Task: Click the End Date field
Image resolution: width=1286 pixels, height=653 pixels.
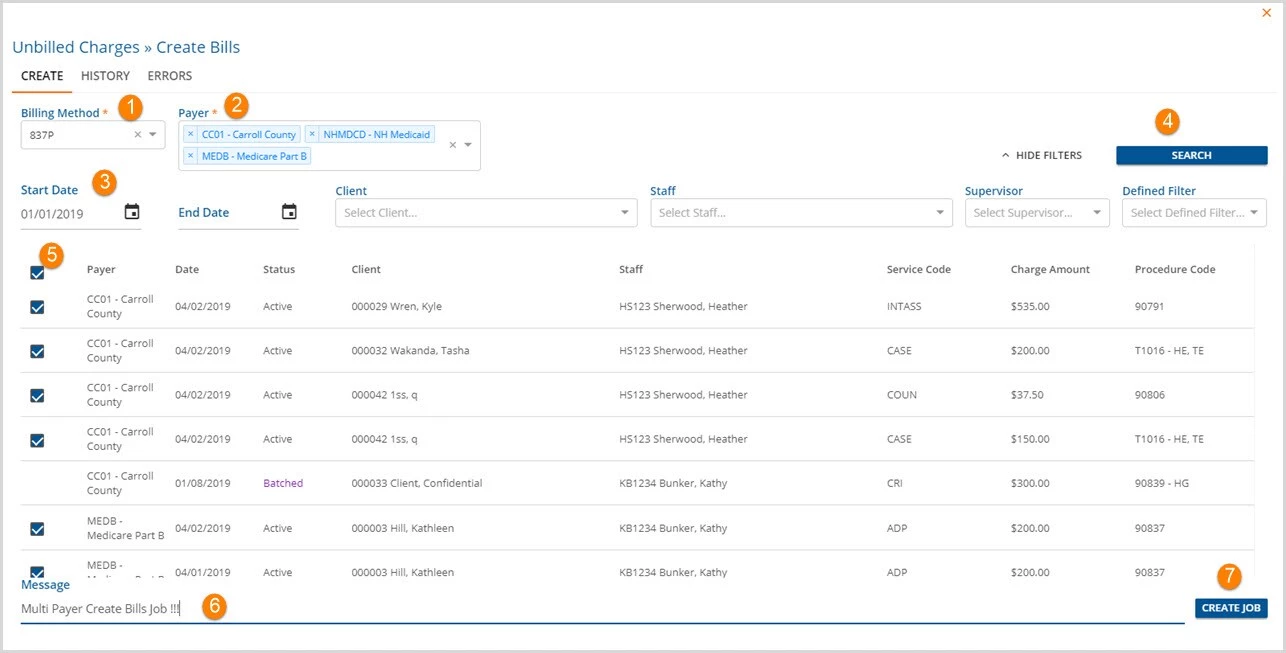Action: point(226,212)
